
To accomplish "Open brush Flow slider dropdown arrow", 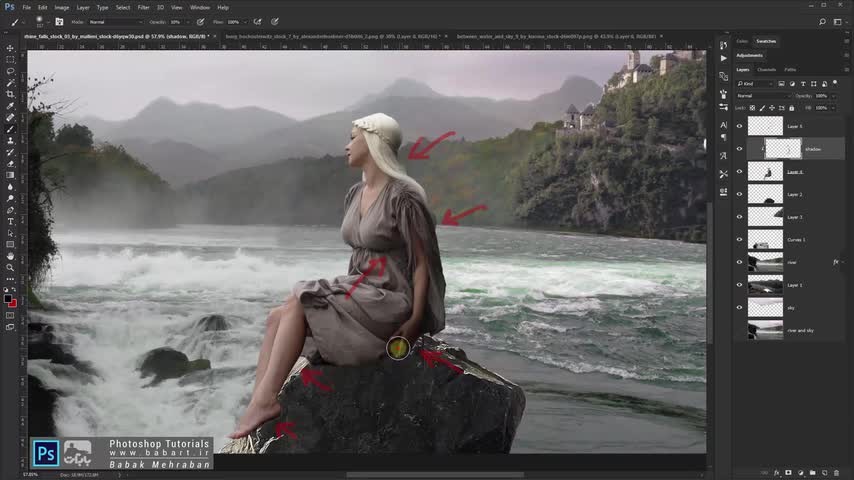I will click(245, 22).
